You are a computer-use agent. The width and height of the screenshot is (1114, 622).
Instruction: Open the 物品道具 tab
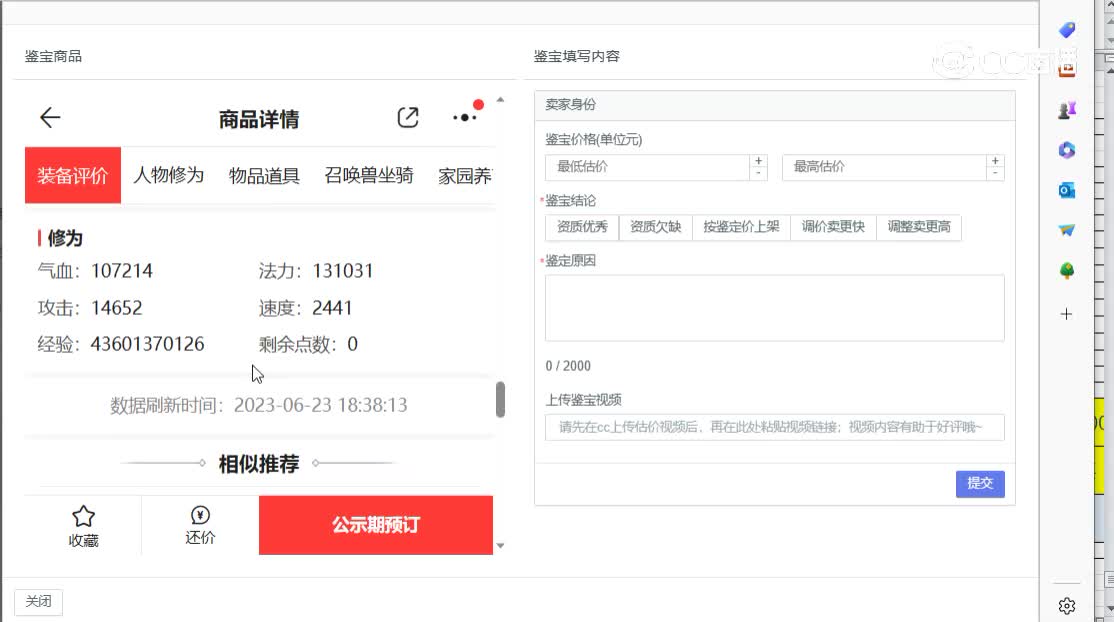[264, 176]
